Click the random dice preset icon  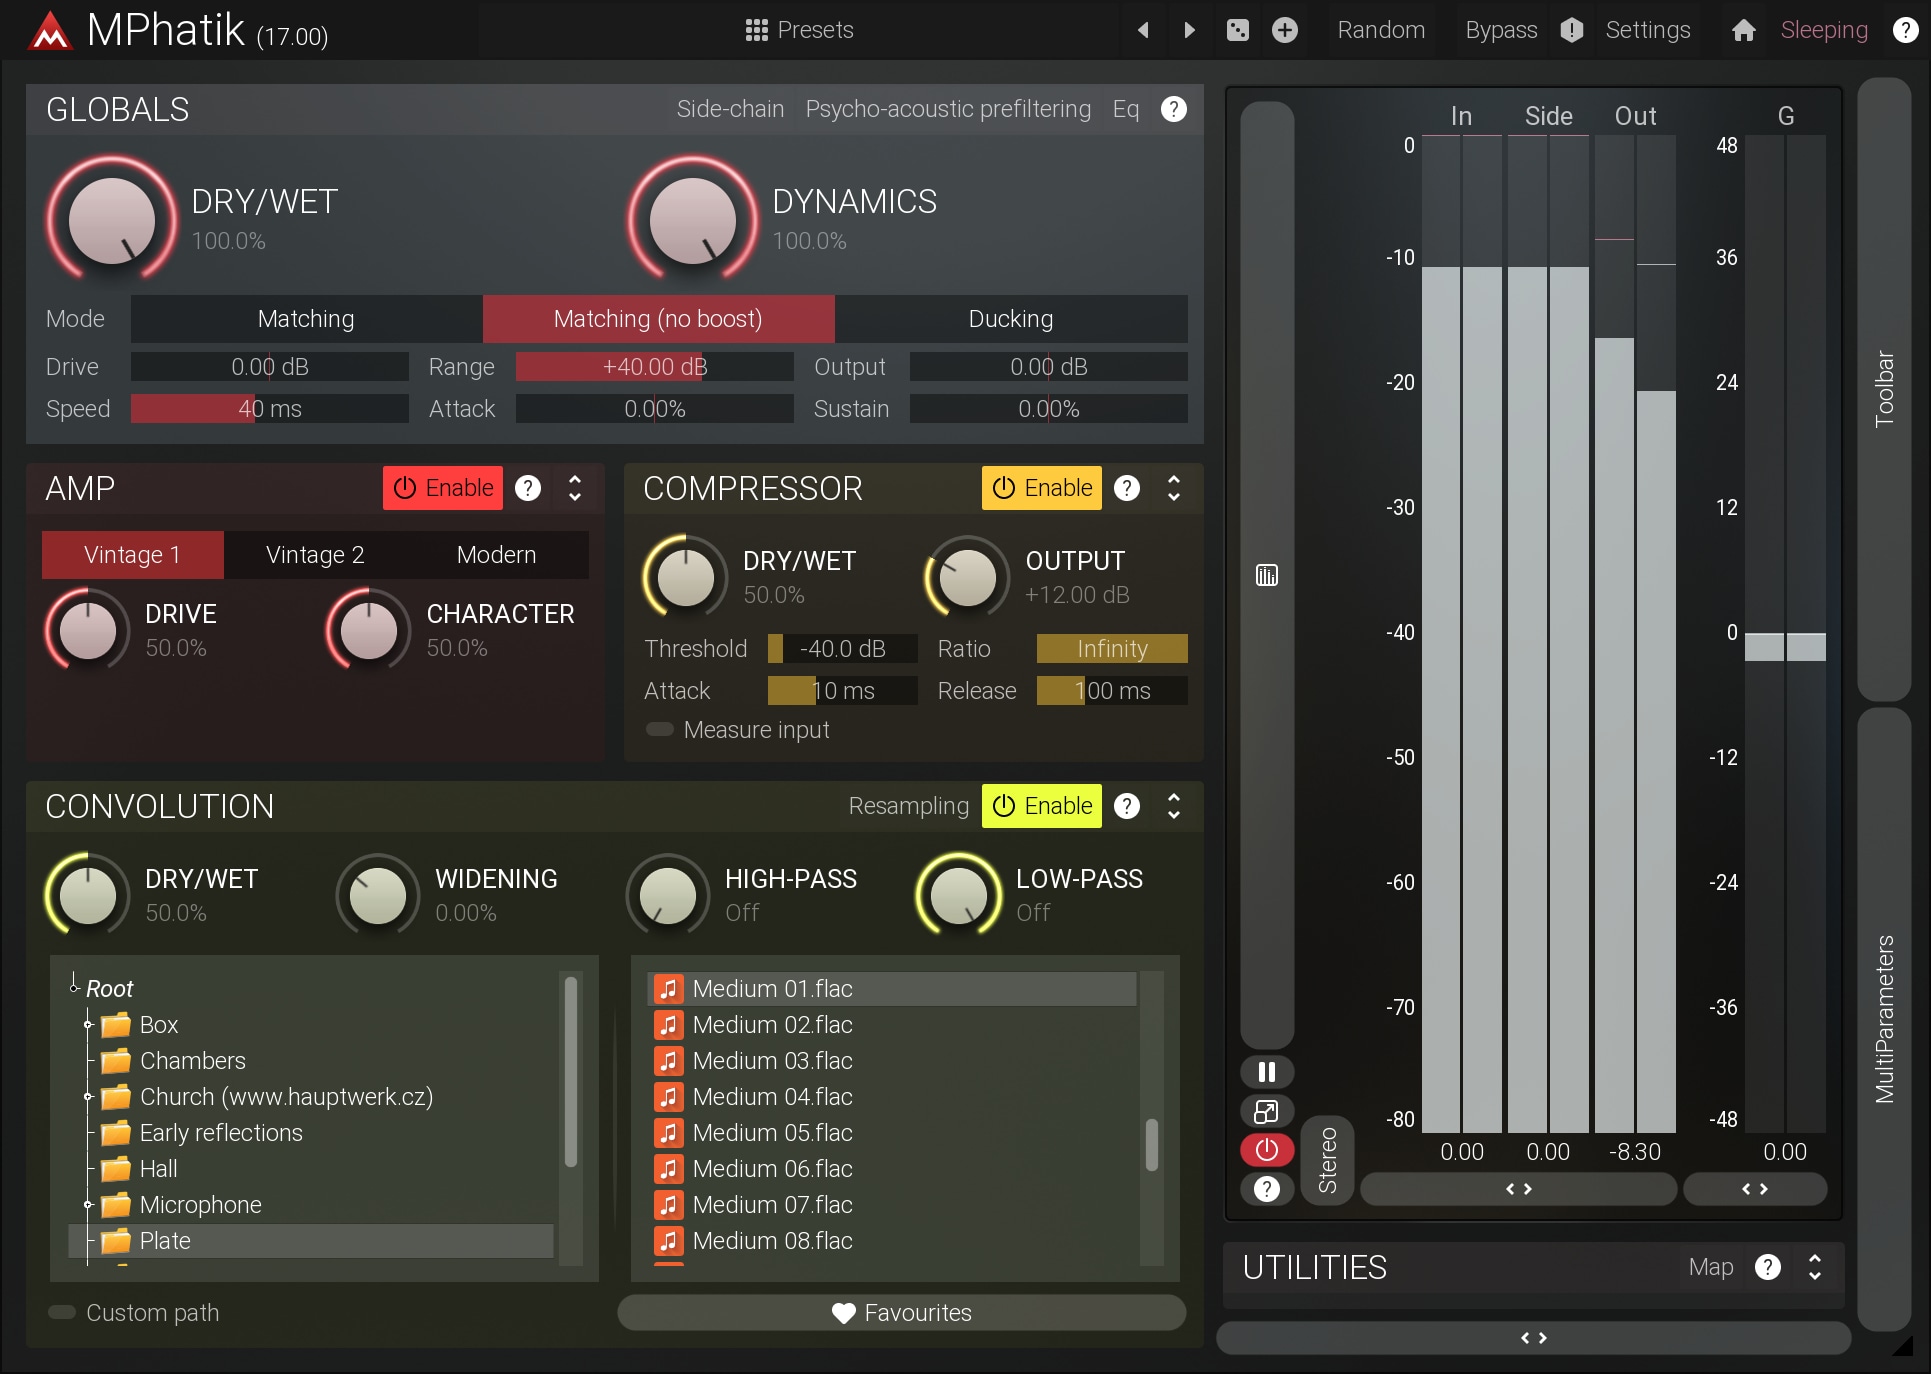point(1238,30)
